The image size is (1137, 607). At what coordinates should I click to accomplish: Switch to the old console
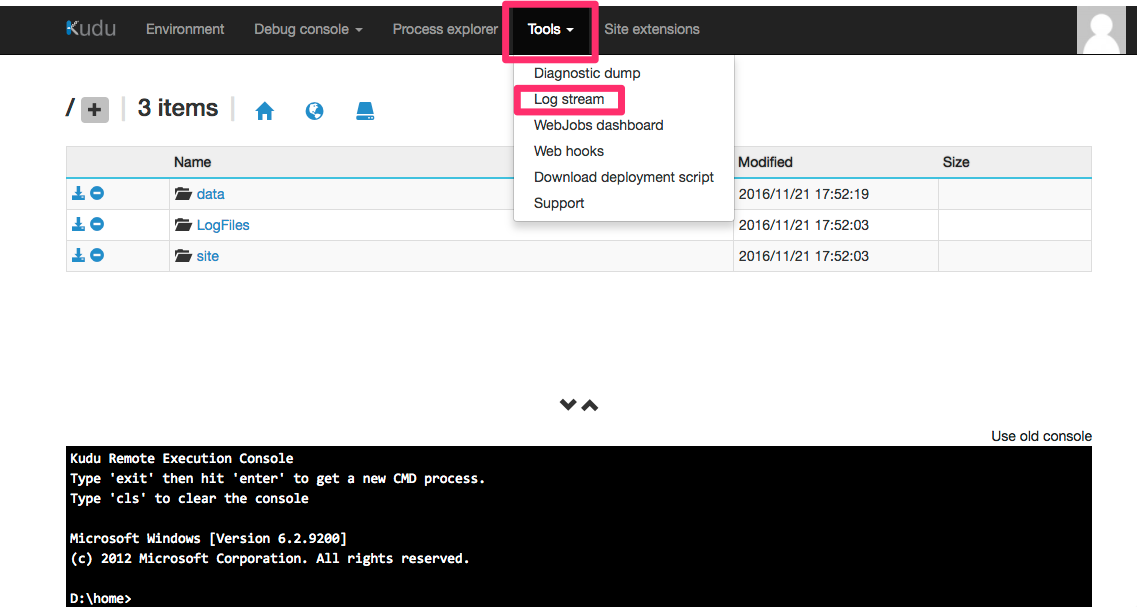1041,436
